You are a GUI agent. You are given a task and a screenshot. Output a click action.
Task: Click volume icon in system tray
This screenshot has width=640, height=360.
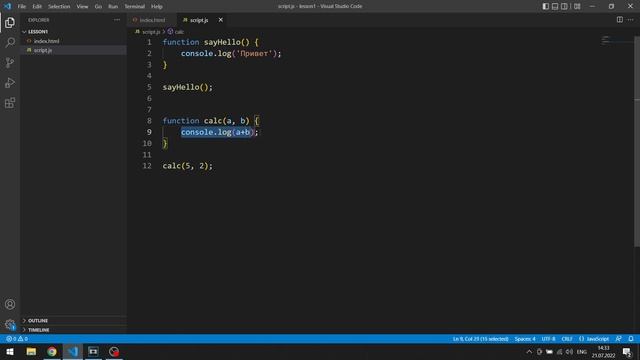click(x=569, y=351)
